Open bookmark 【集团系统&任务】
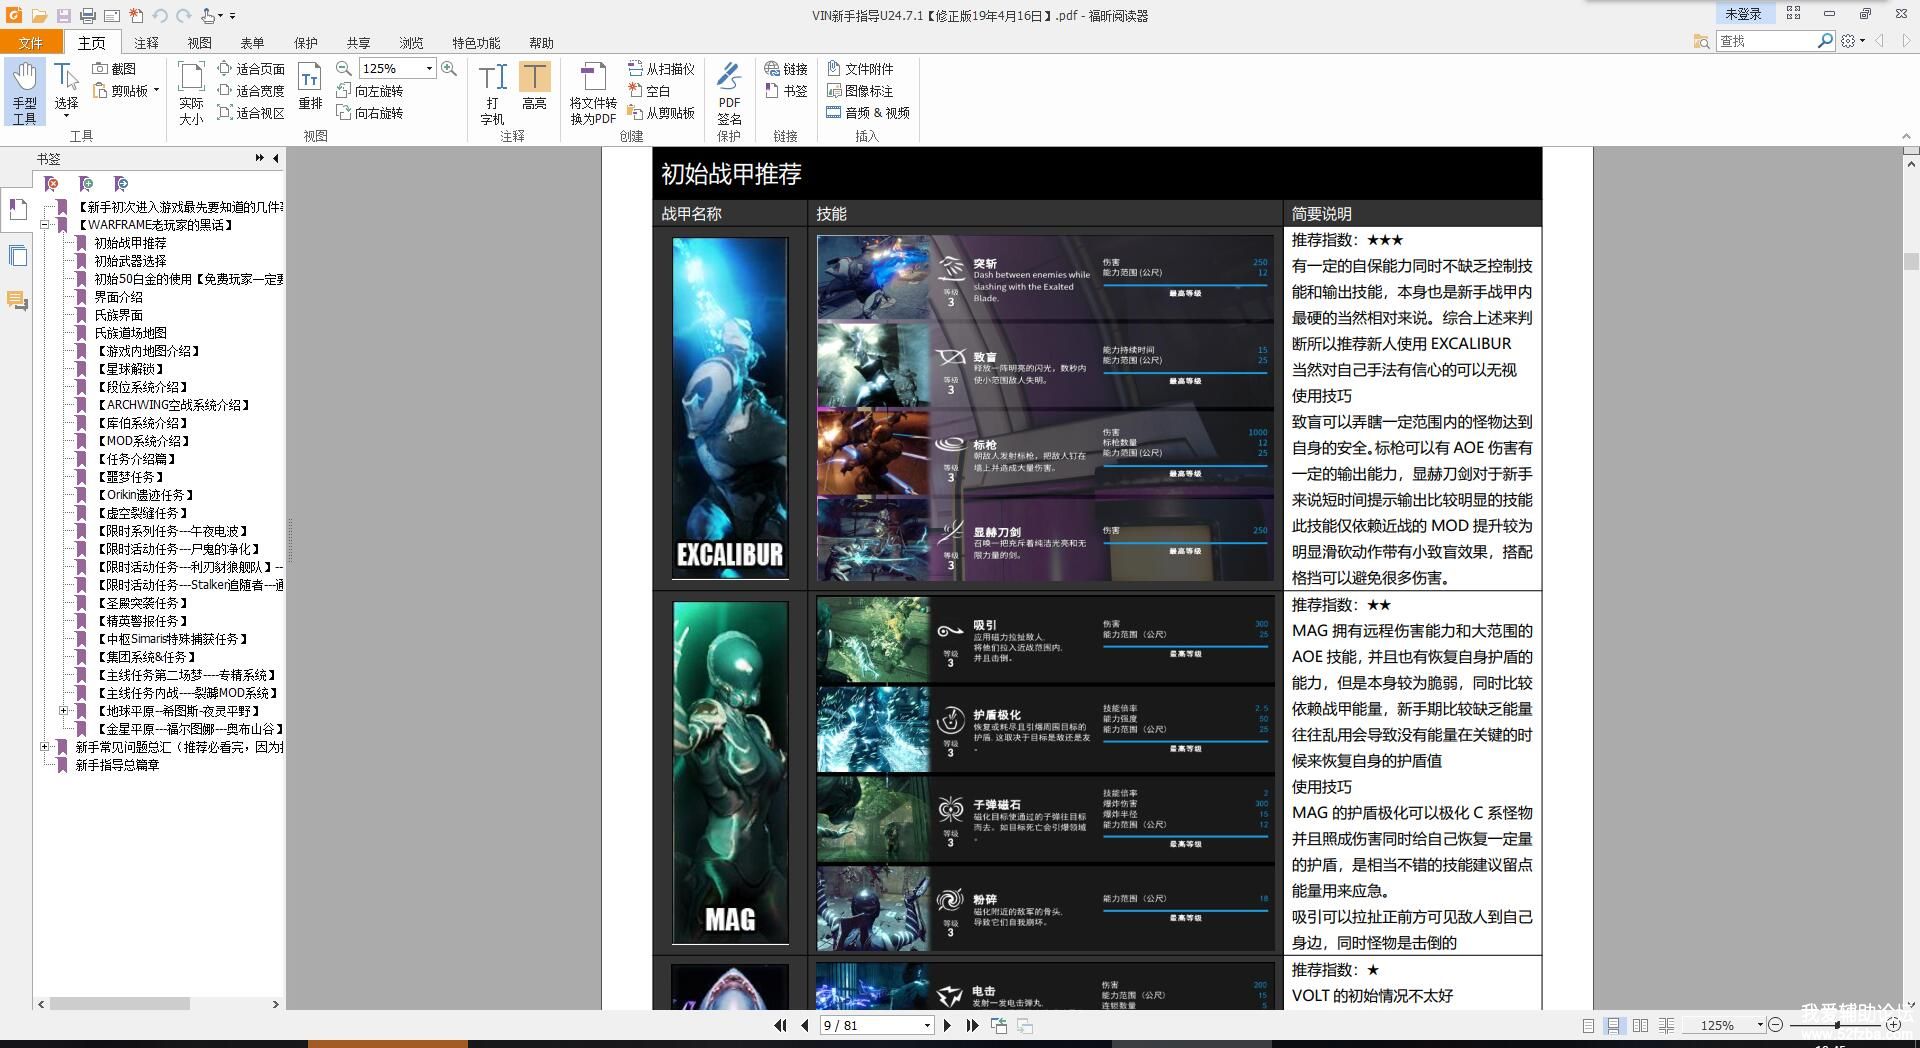 pyautogui.click(x=146, y=657)
